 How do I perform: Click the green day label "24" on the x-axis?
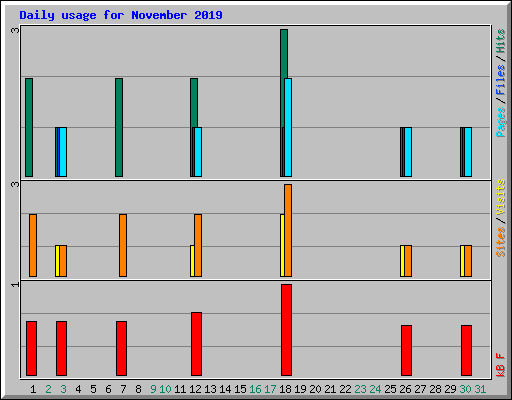coord(375,389)
